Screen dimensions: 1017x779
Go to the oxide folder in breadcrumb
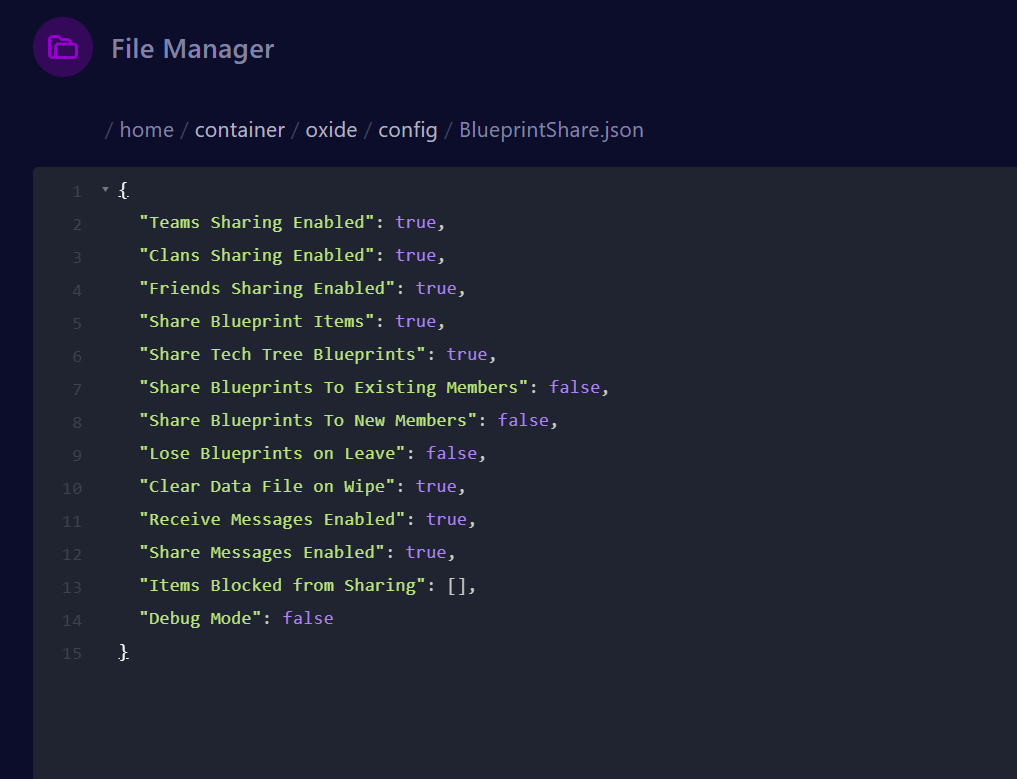pos(331,130)
